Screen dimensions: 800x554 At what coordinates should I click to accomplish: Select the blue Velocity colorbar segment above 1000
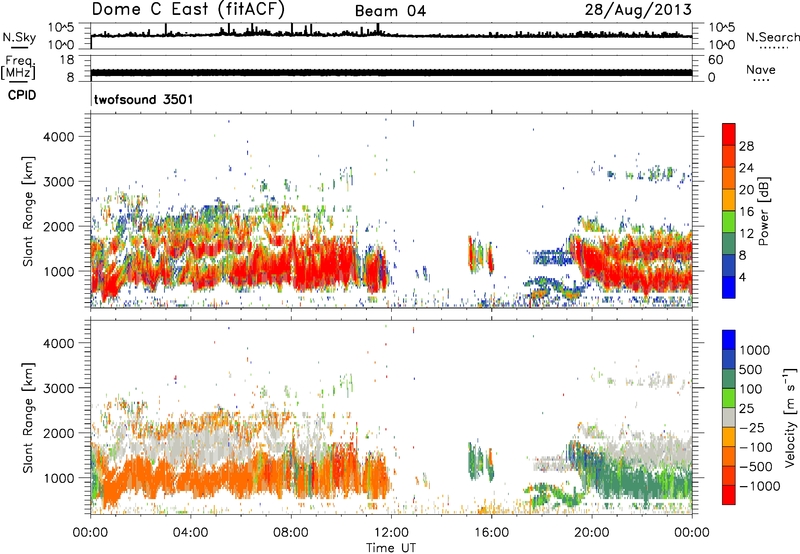[x=729, y=340]
